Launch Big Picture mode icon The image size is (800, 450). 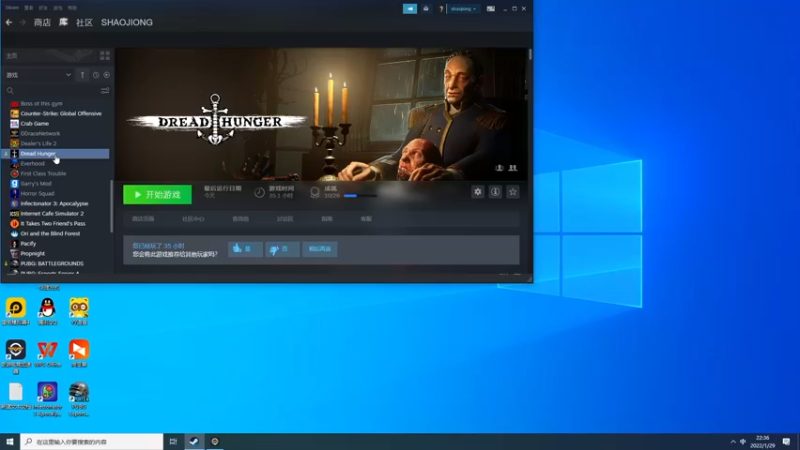click(490, 9)
